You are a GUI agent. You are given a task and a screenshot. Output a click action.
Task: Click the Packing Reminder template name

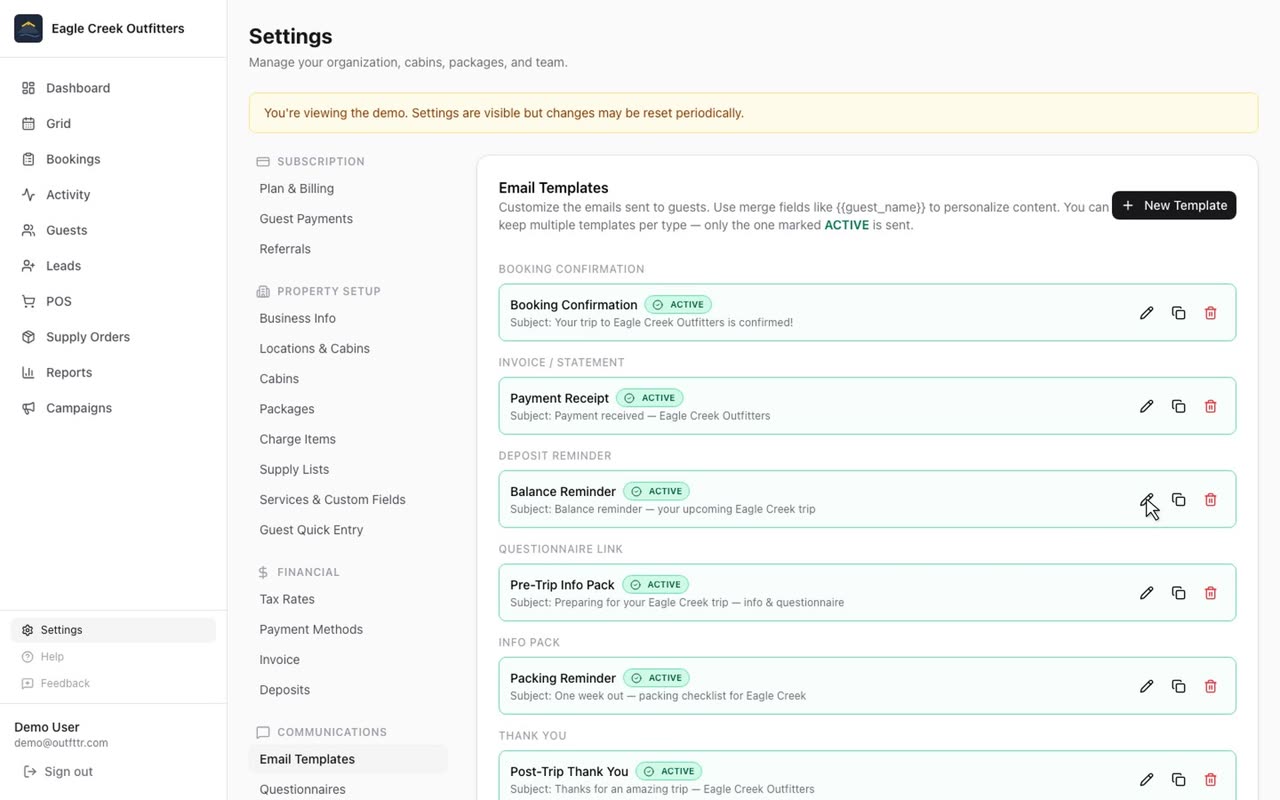point(563,678)
